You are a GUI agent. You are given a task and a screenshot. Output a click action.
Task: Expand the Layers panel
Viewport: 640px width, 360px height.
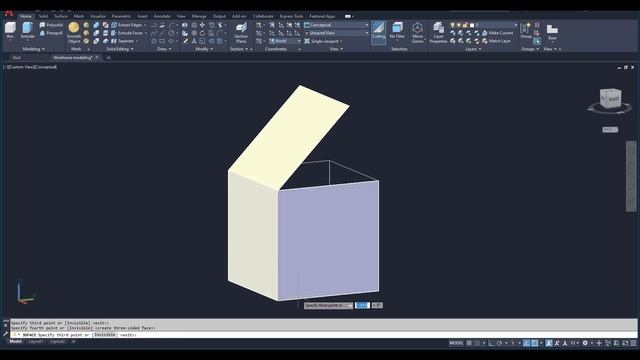coord(473,49)
